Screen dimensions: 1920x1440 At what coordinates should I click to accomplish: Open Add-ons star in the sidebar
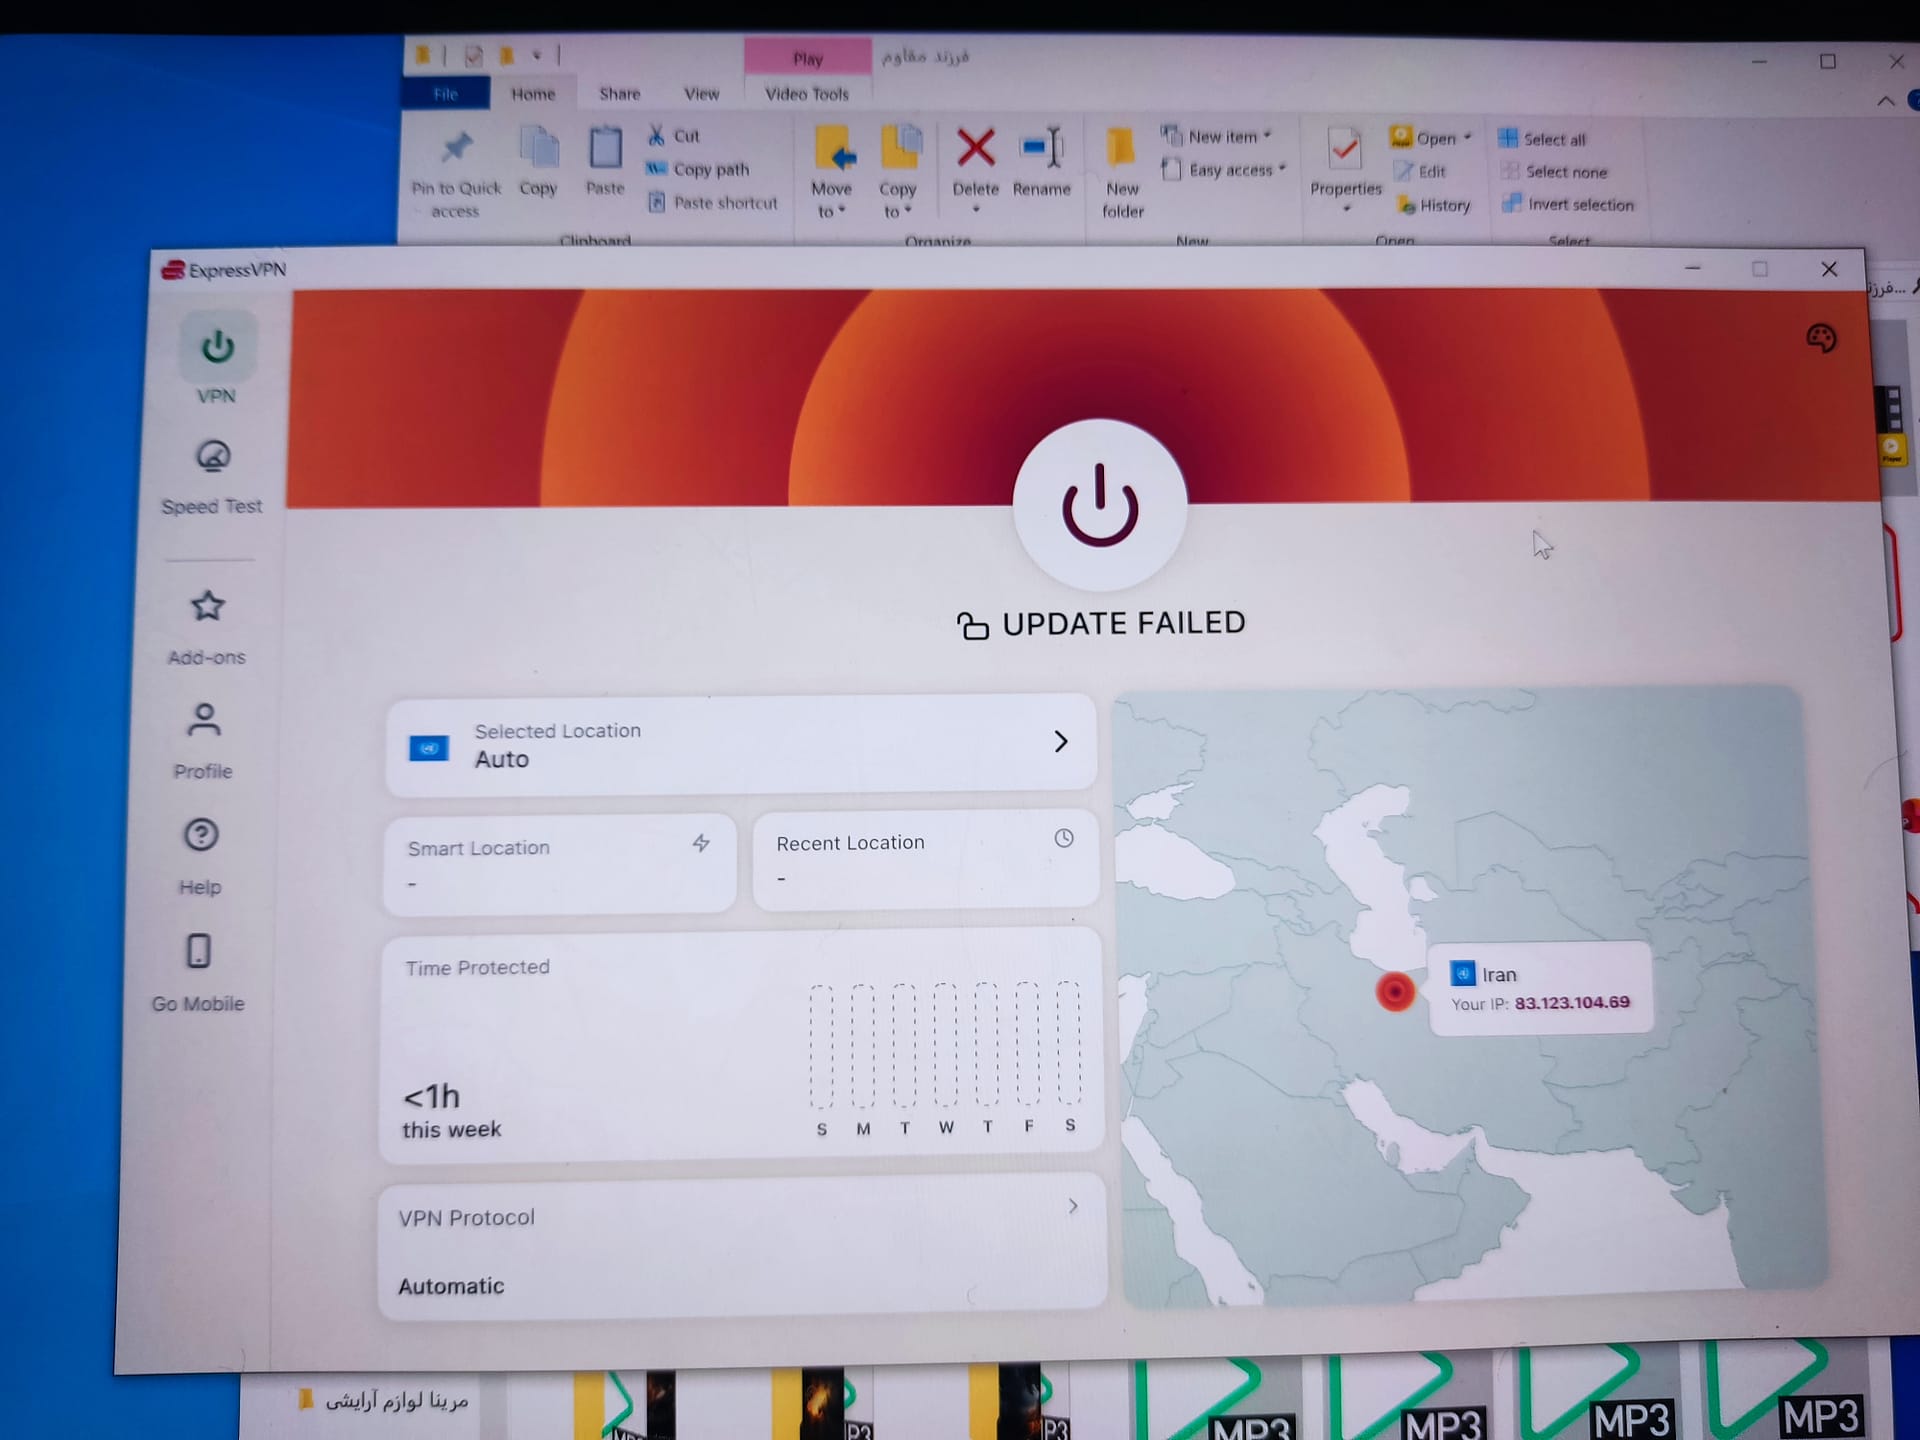207,626
